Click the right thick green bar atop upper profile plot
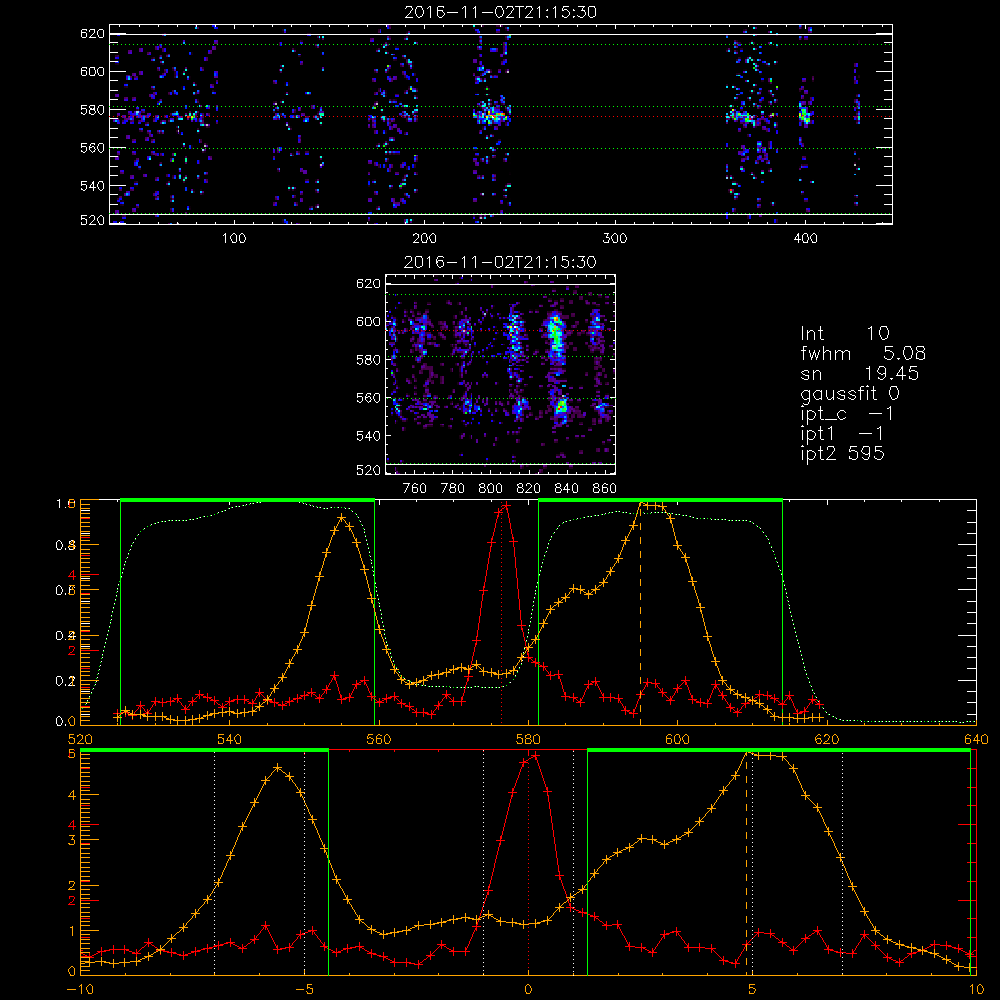 click(660, 500)
